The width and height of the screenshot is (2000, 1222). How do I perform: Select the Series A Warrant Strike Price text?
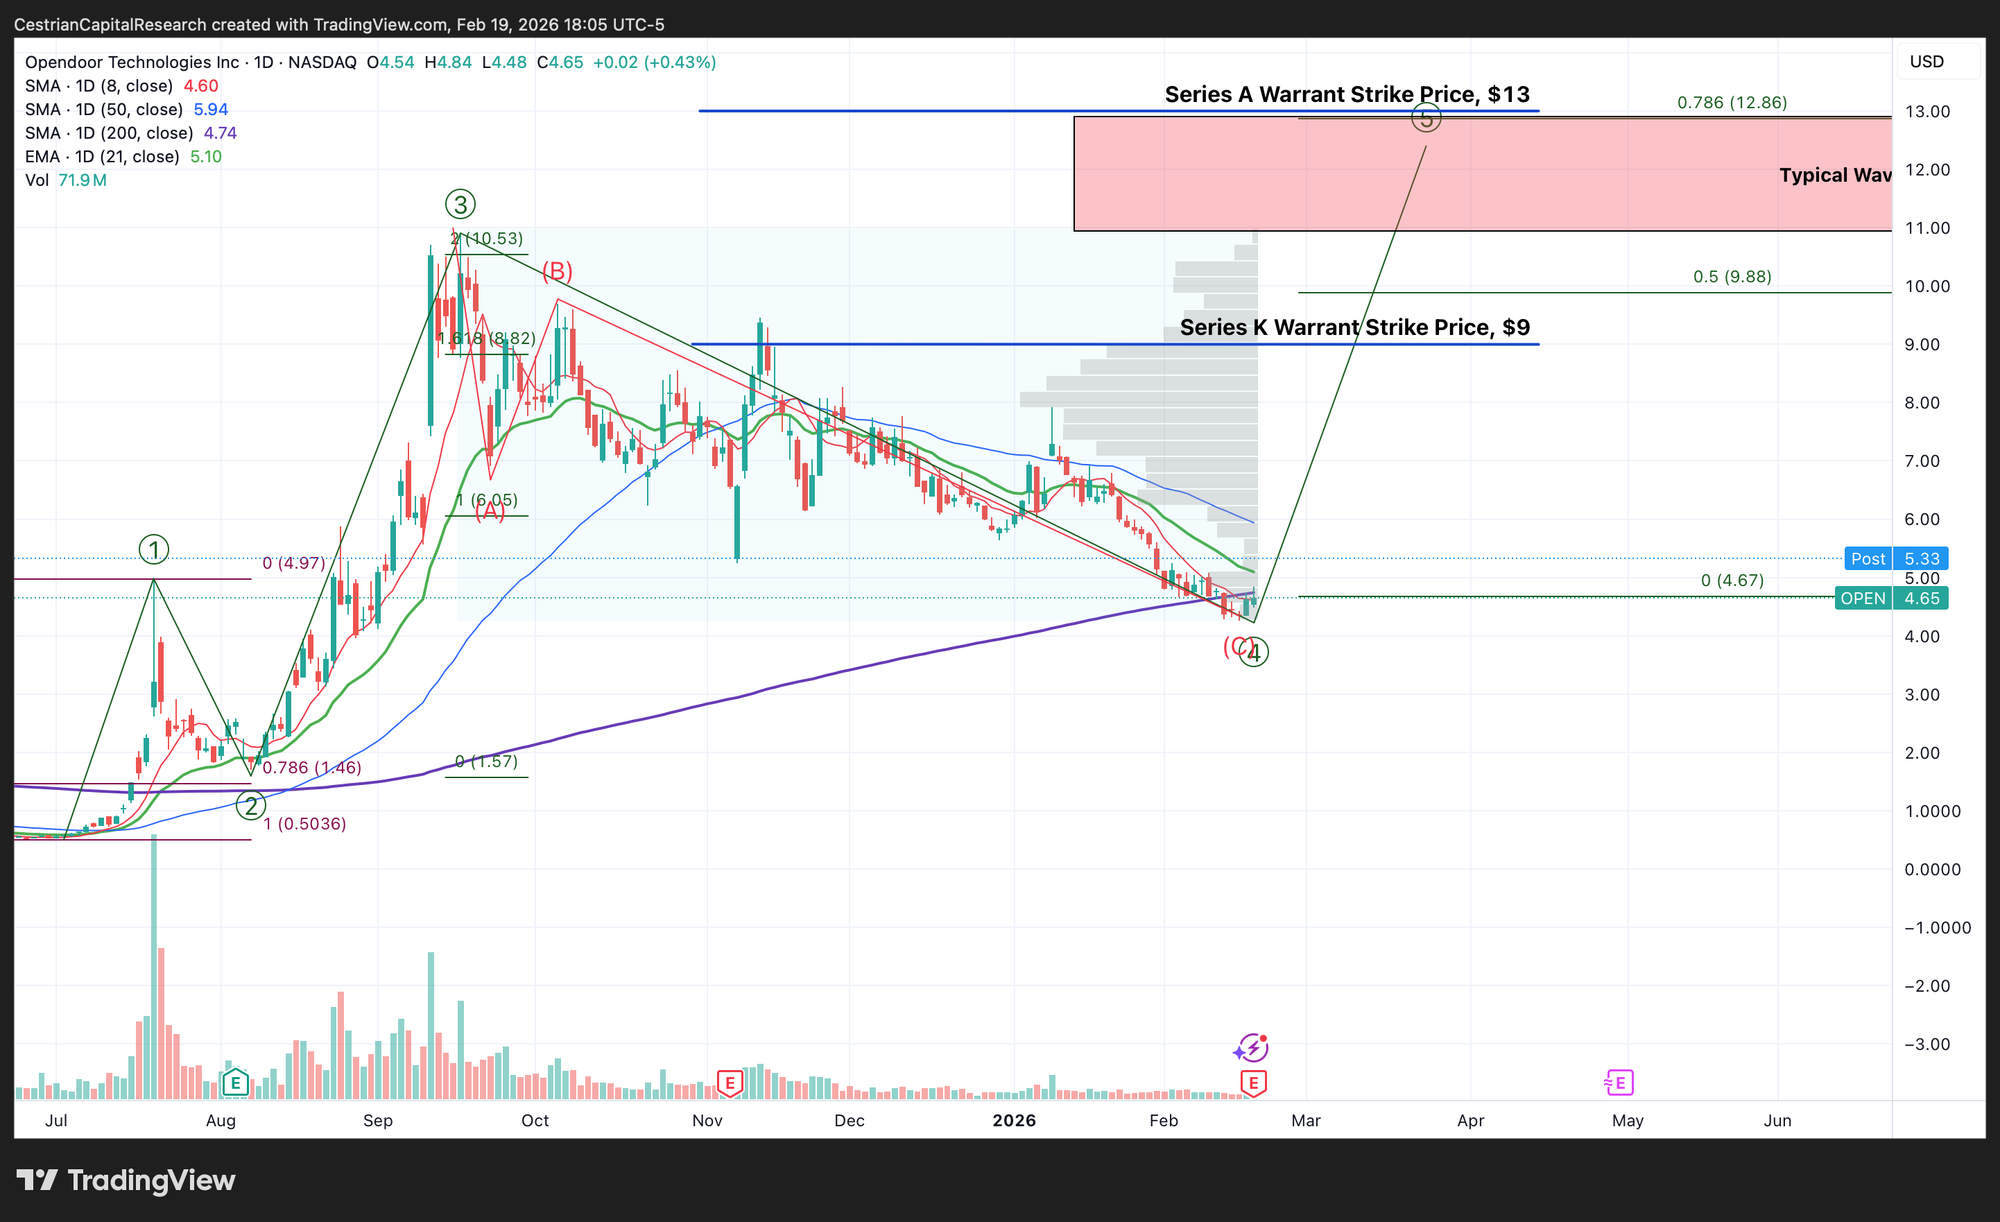click(1346, 94)
